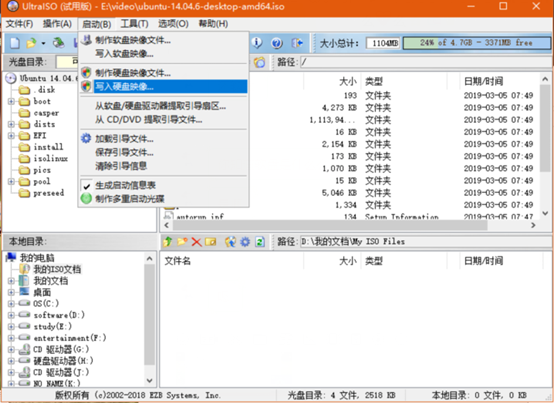Select the isolinux folder in tree
The height and width of the screenshot is (403, 554).
[51, 159]
